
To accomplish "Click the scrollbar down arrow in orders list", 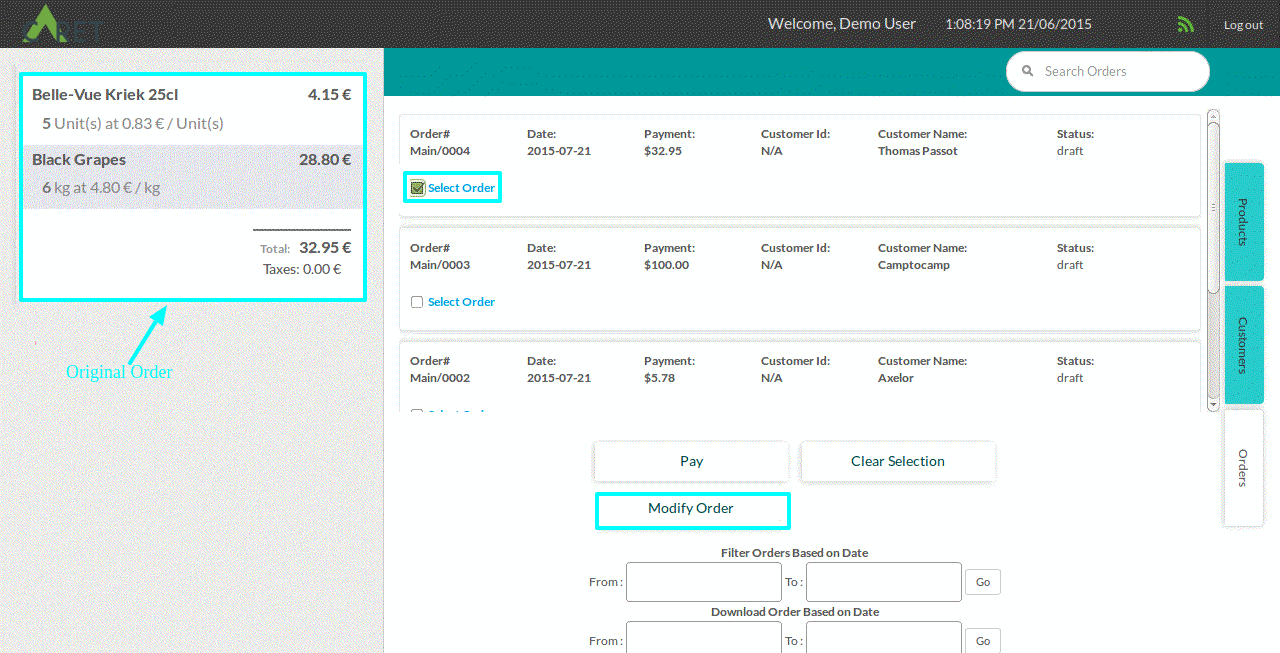I will tap(1213, 405).
